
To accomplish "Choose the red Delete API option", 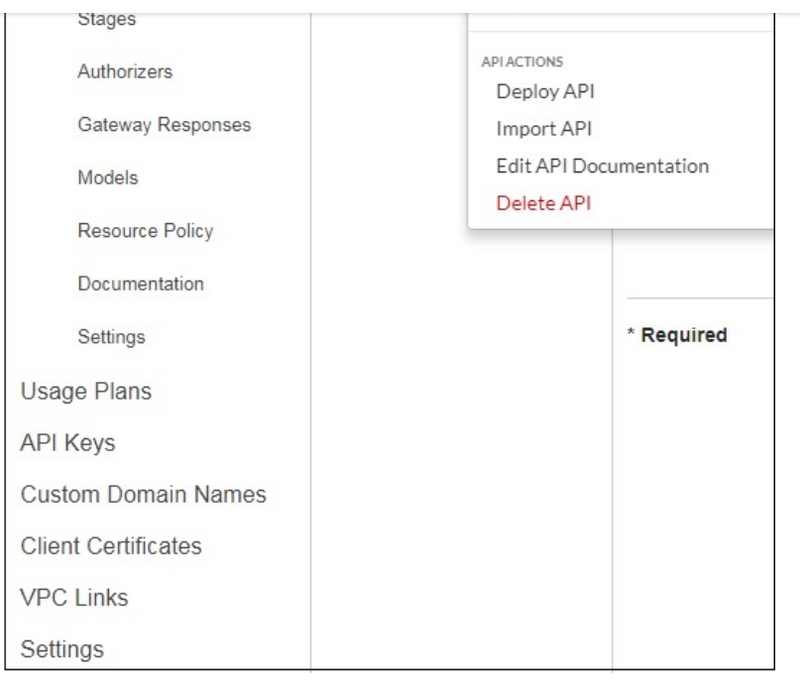I will point(544,203).
